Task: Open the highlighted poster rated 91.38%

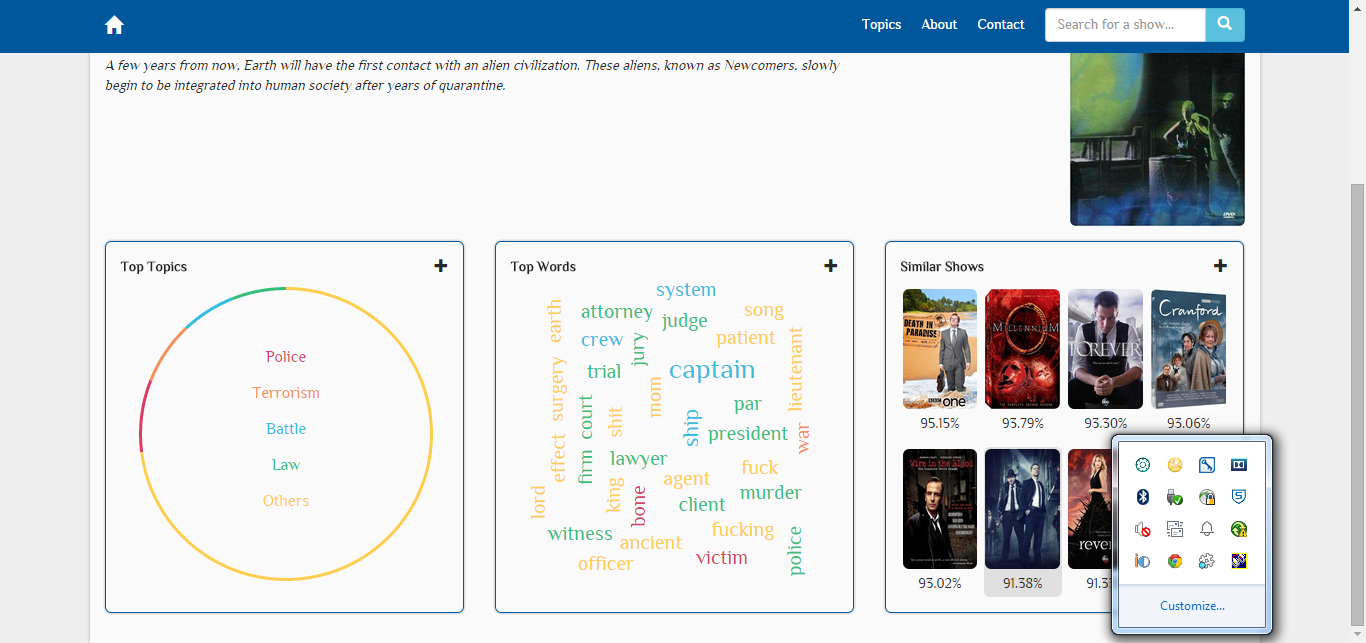Action: [x=1022, y=509]
